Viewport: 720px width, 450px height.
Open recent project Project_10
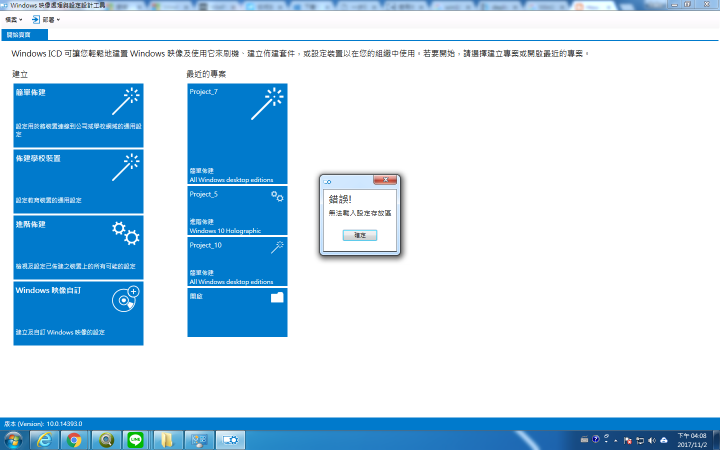click(x=237, y=261)
